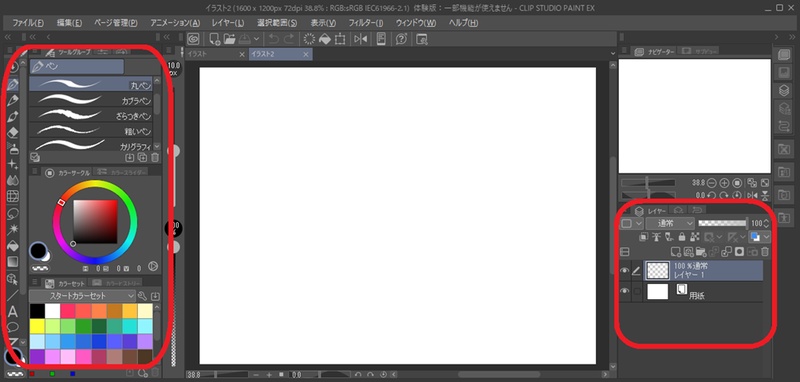The width and height of the screenshot is (800, 382).
Task: Open スタートカラーセット color set dropdown
Action: pyautogui.click(x=82, y=296)
